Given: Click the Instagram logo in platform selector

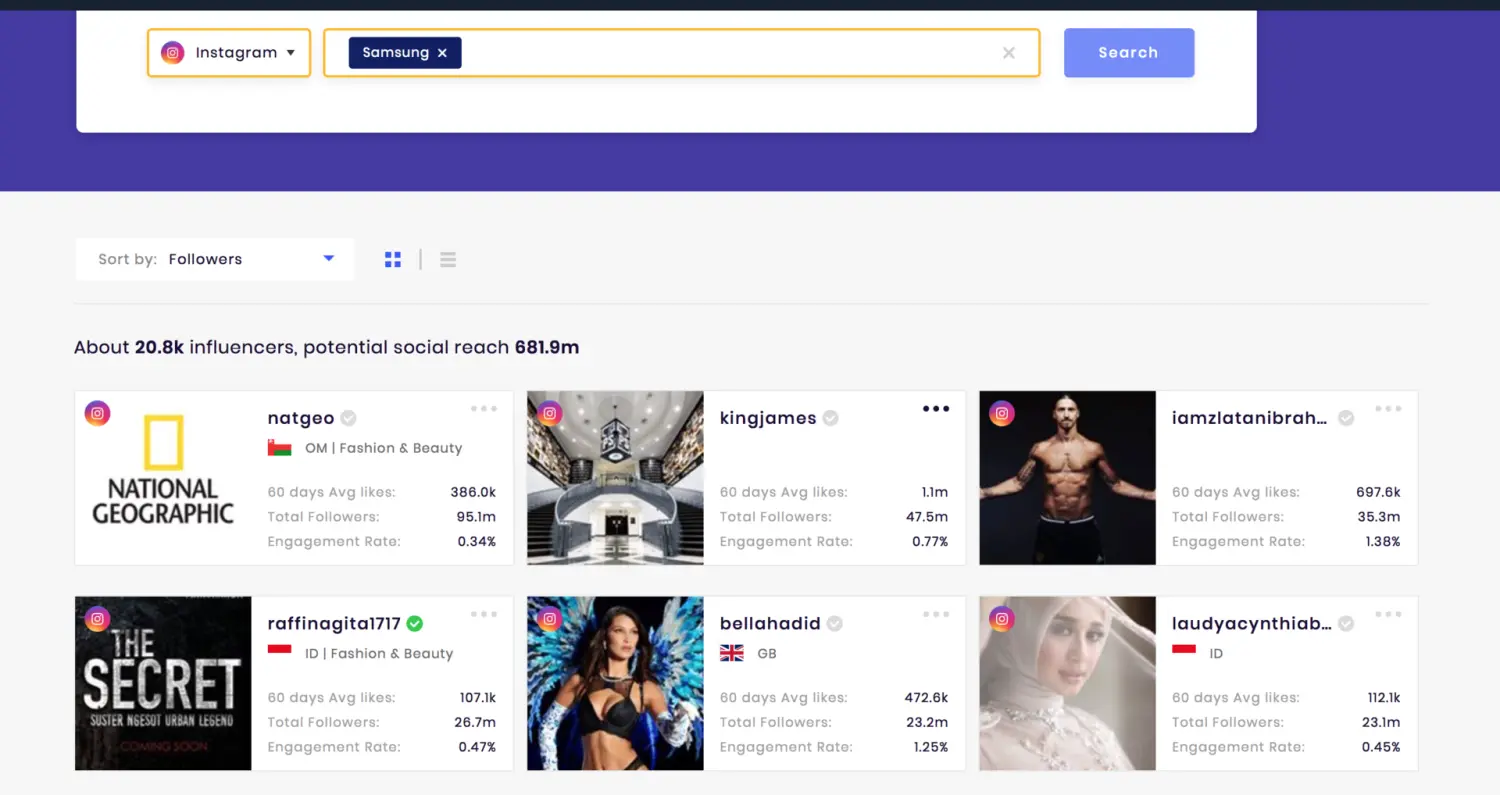Looking at the screenshot, I should pos(173,53).
